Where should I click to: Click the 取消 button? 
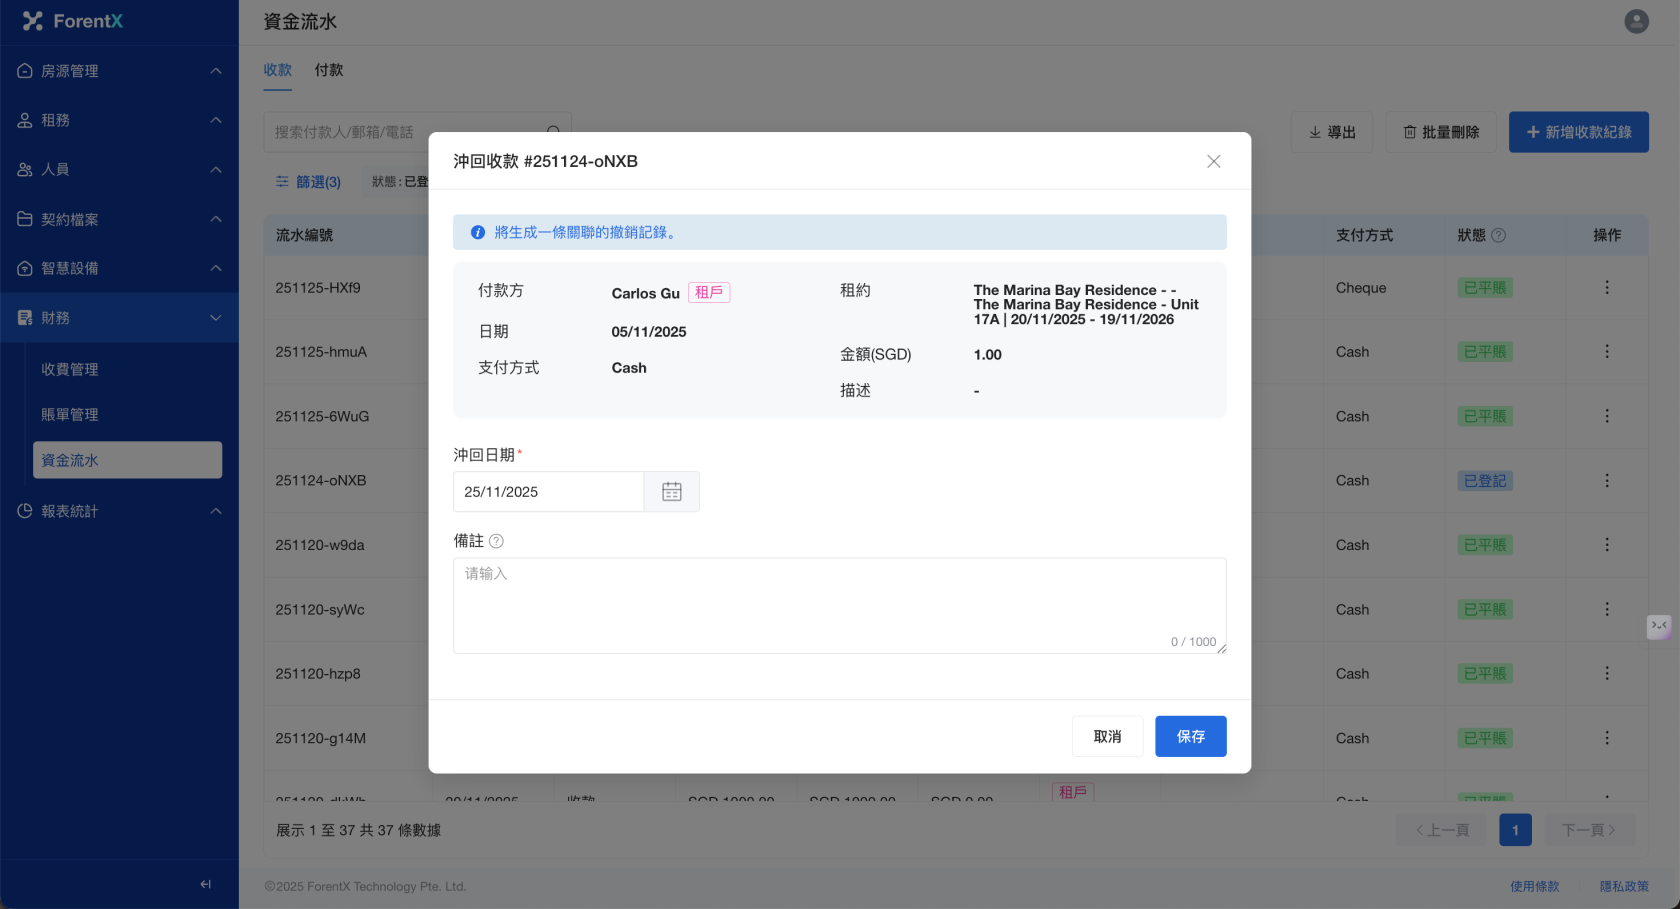1107,737
